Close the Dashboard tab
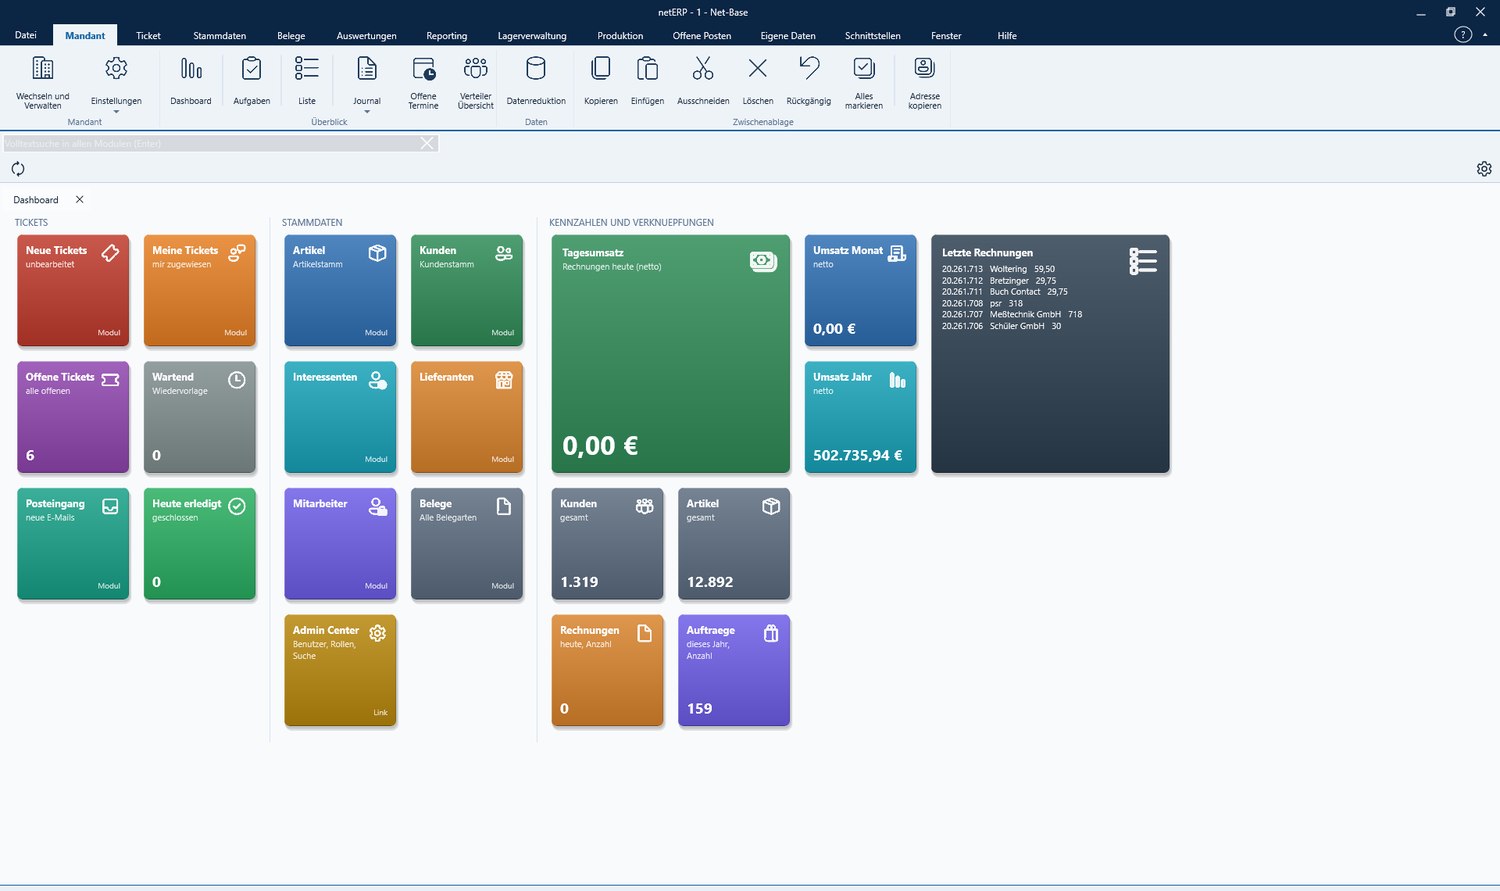The width and height of the screenshot is (1500, 891). tap(80, 200)
